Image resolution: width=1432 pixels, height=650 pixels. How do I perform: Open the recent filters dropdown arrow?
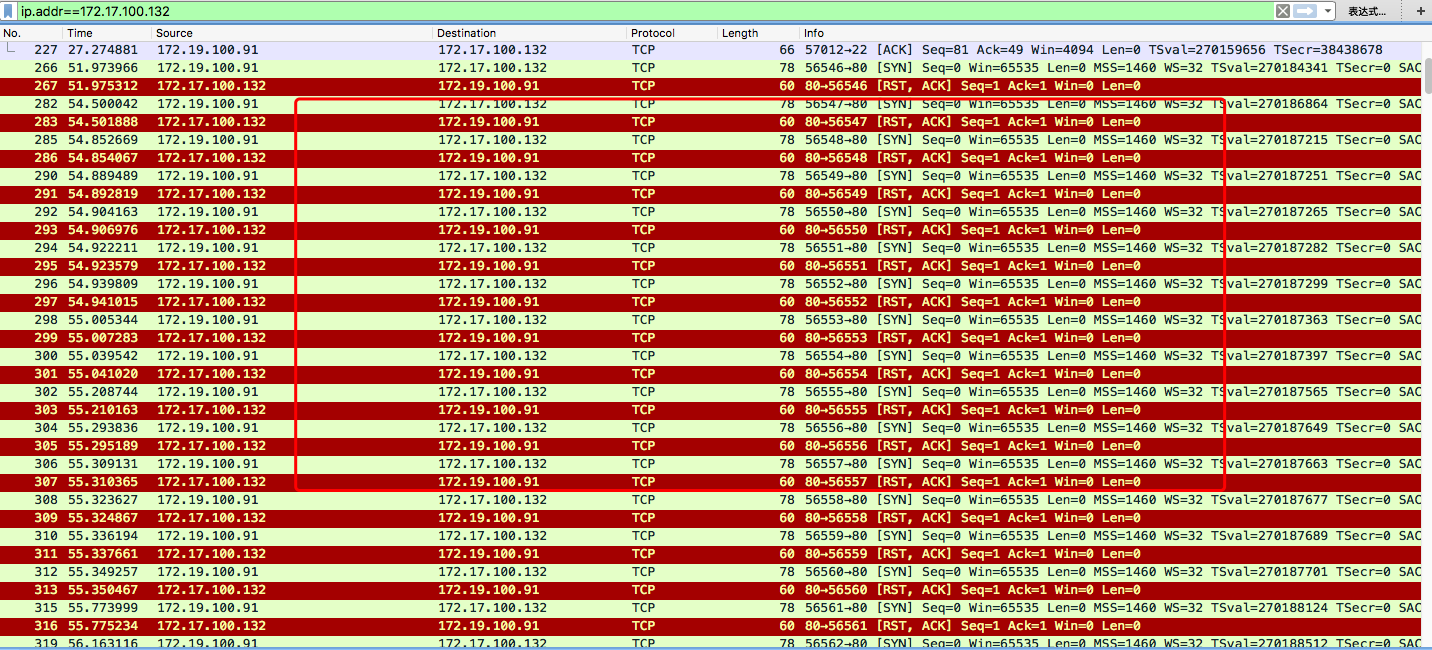point(1328,10)
